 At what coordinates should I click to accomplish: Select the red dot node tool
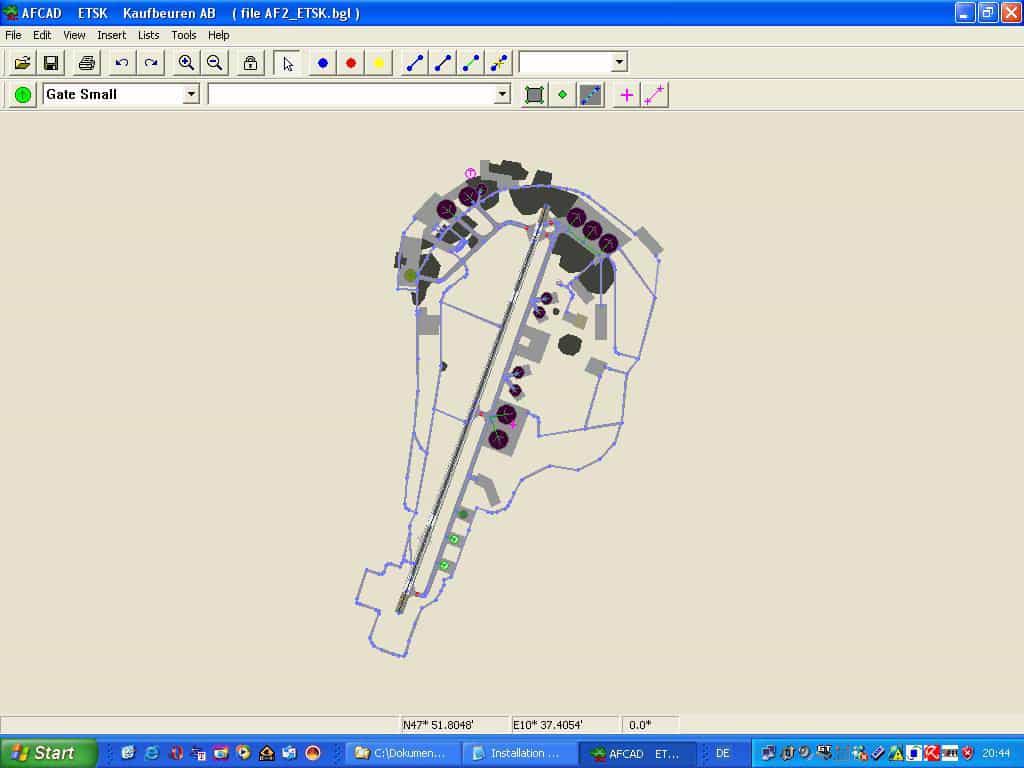click(x=351, y=63)
